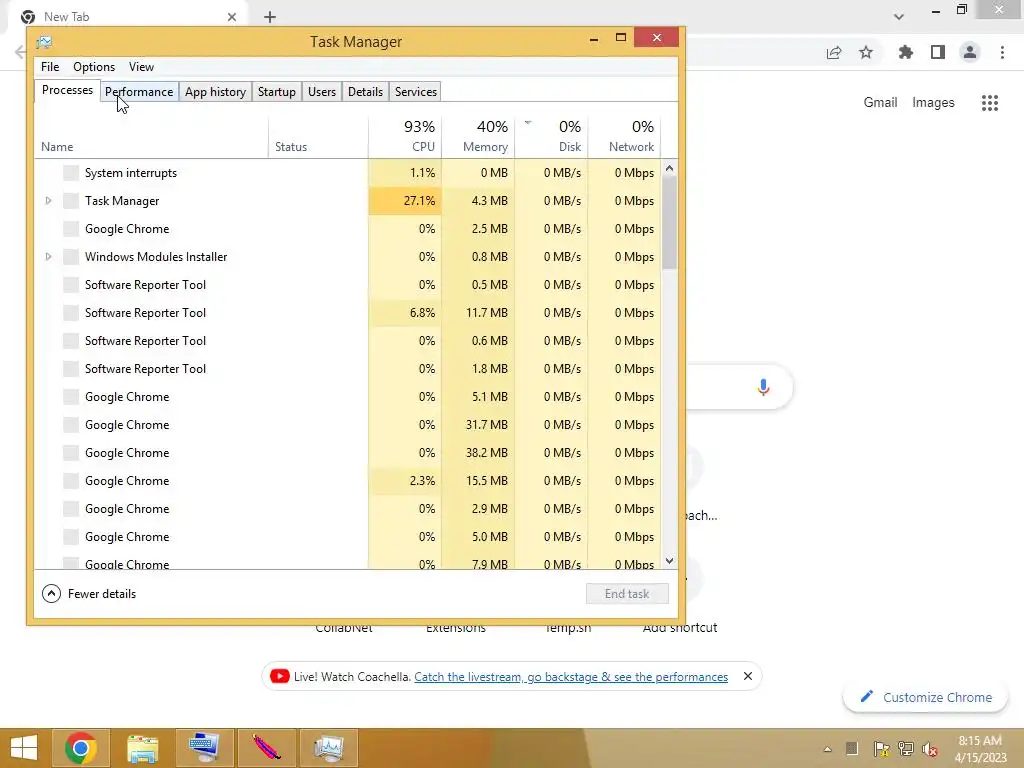Toggle Chrome side panel icon
Screen dimensions: 1024x768
click(x=938, y=52)
